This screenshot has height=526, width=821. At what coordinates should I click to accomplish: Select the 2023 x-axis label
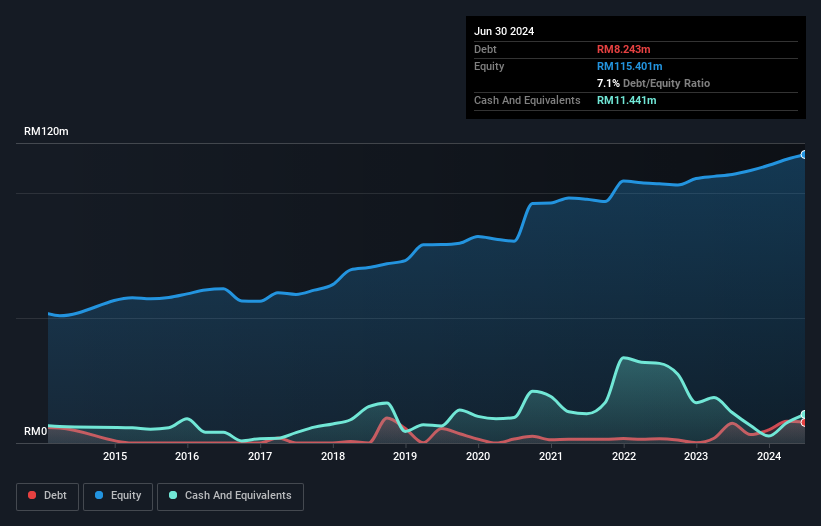tap(696, 456)
